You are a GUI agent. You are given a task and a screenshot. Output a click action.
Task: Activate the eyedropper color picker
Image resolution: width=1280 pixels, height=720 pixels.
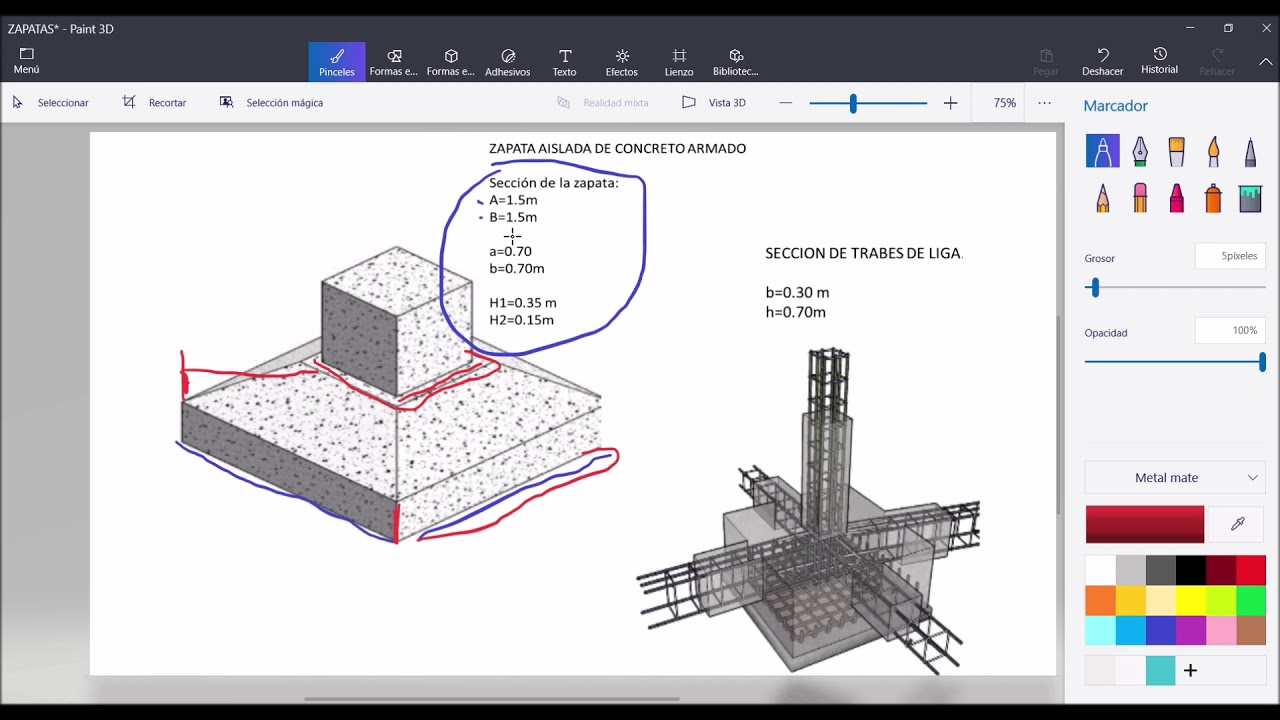[x=1237, y=524]
